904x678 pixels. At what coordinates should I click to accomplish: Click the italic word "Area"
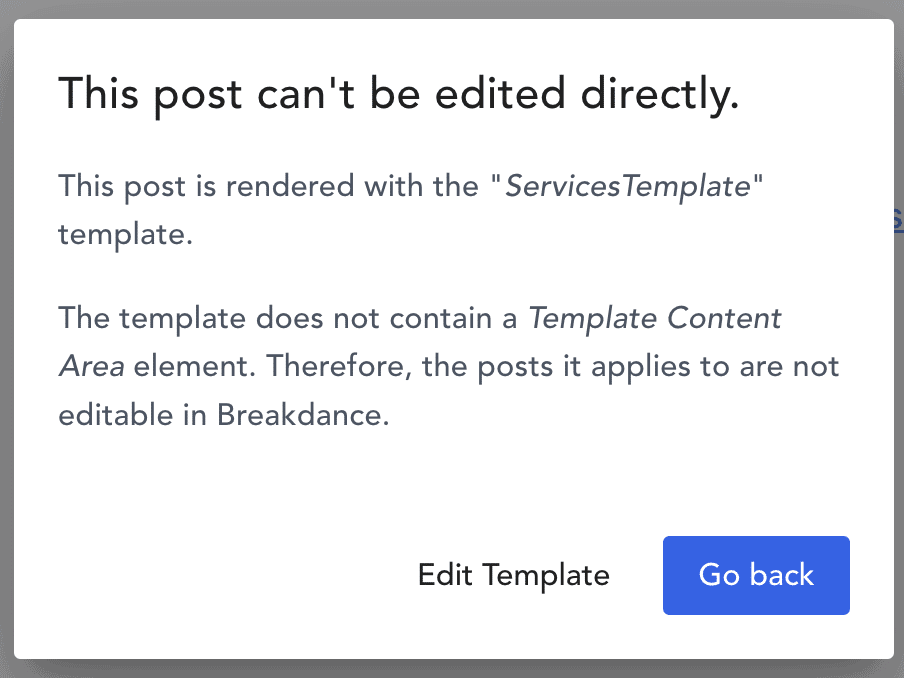tap(91, 366)
